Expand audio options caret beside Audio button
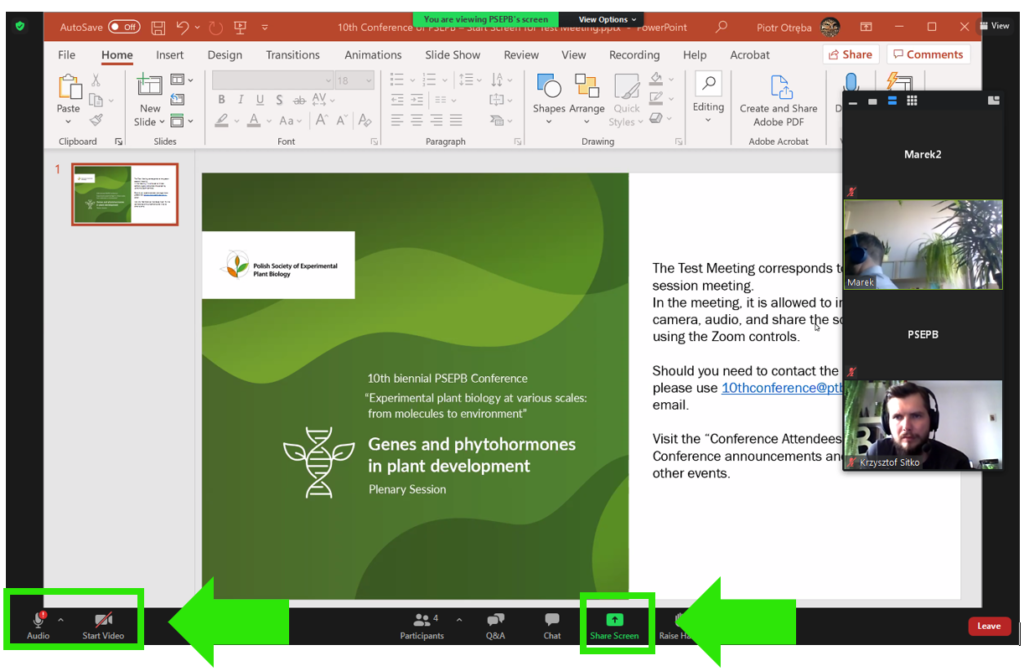 click(61, 619)
